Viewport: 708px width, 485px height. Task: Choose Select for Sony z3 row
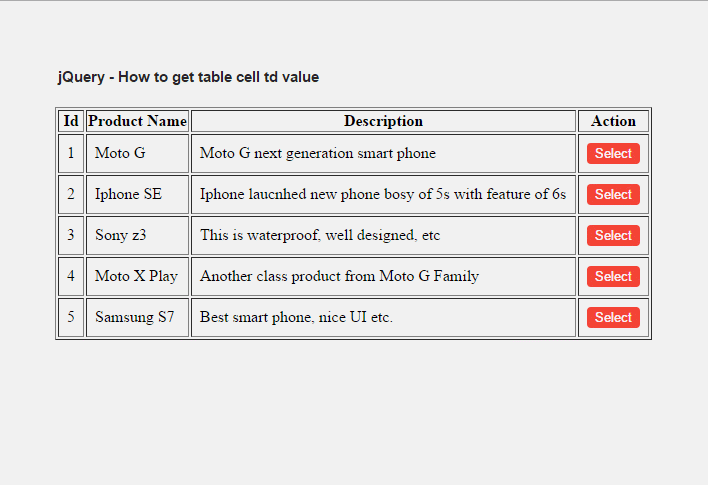(x=613, y=235)
